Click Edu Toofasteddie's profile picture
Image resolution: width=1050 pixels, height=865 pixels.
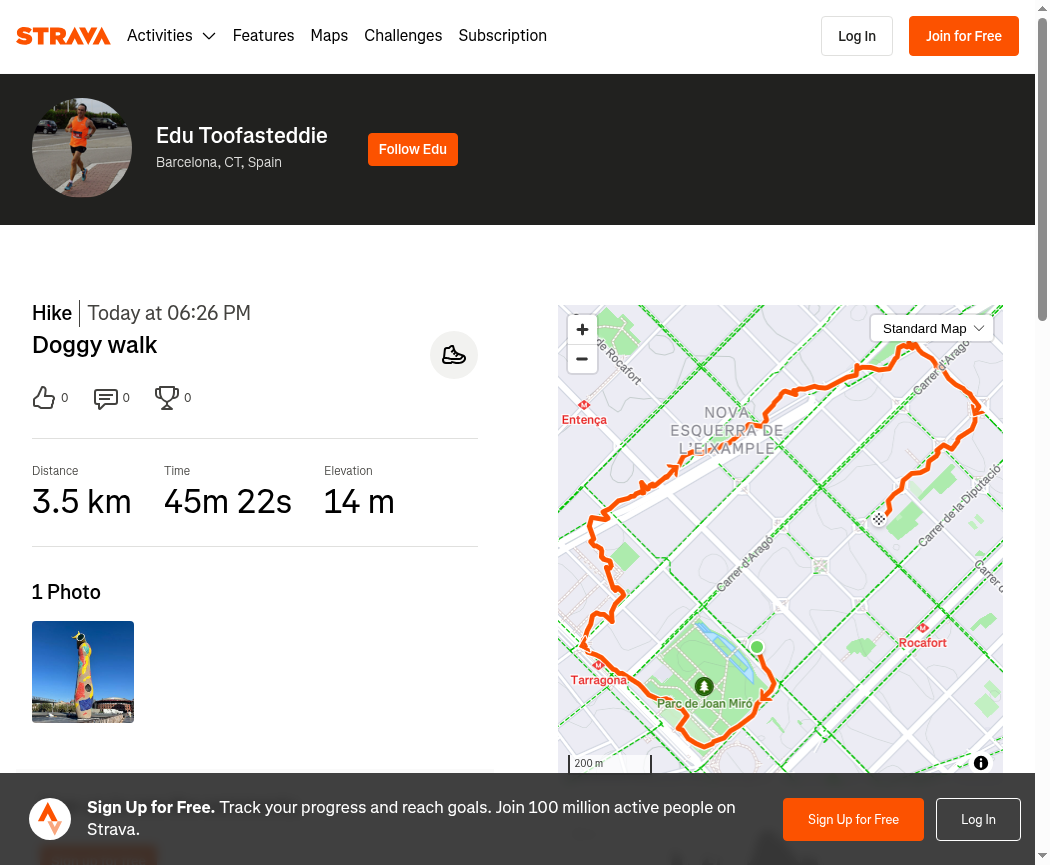tap(82, 148)
